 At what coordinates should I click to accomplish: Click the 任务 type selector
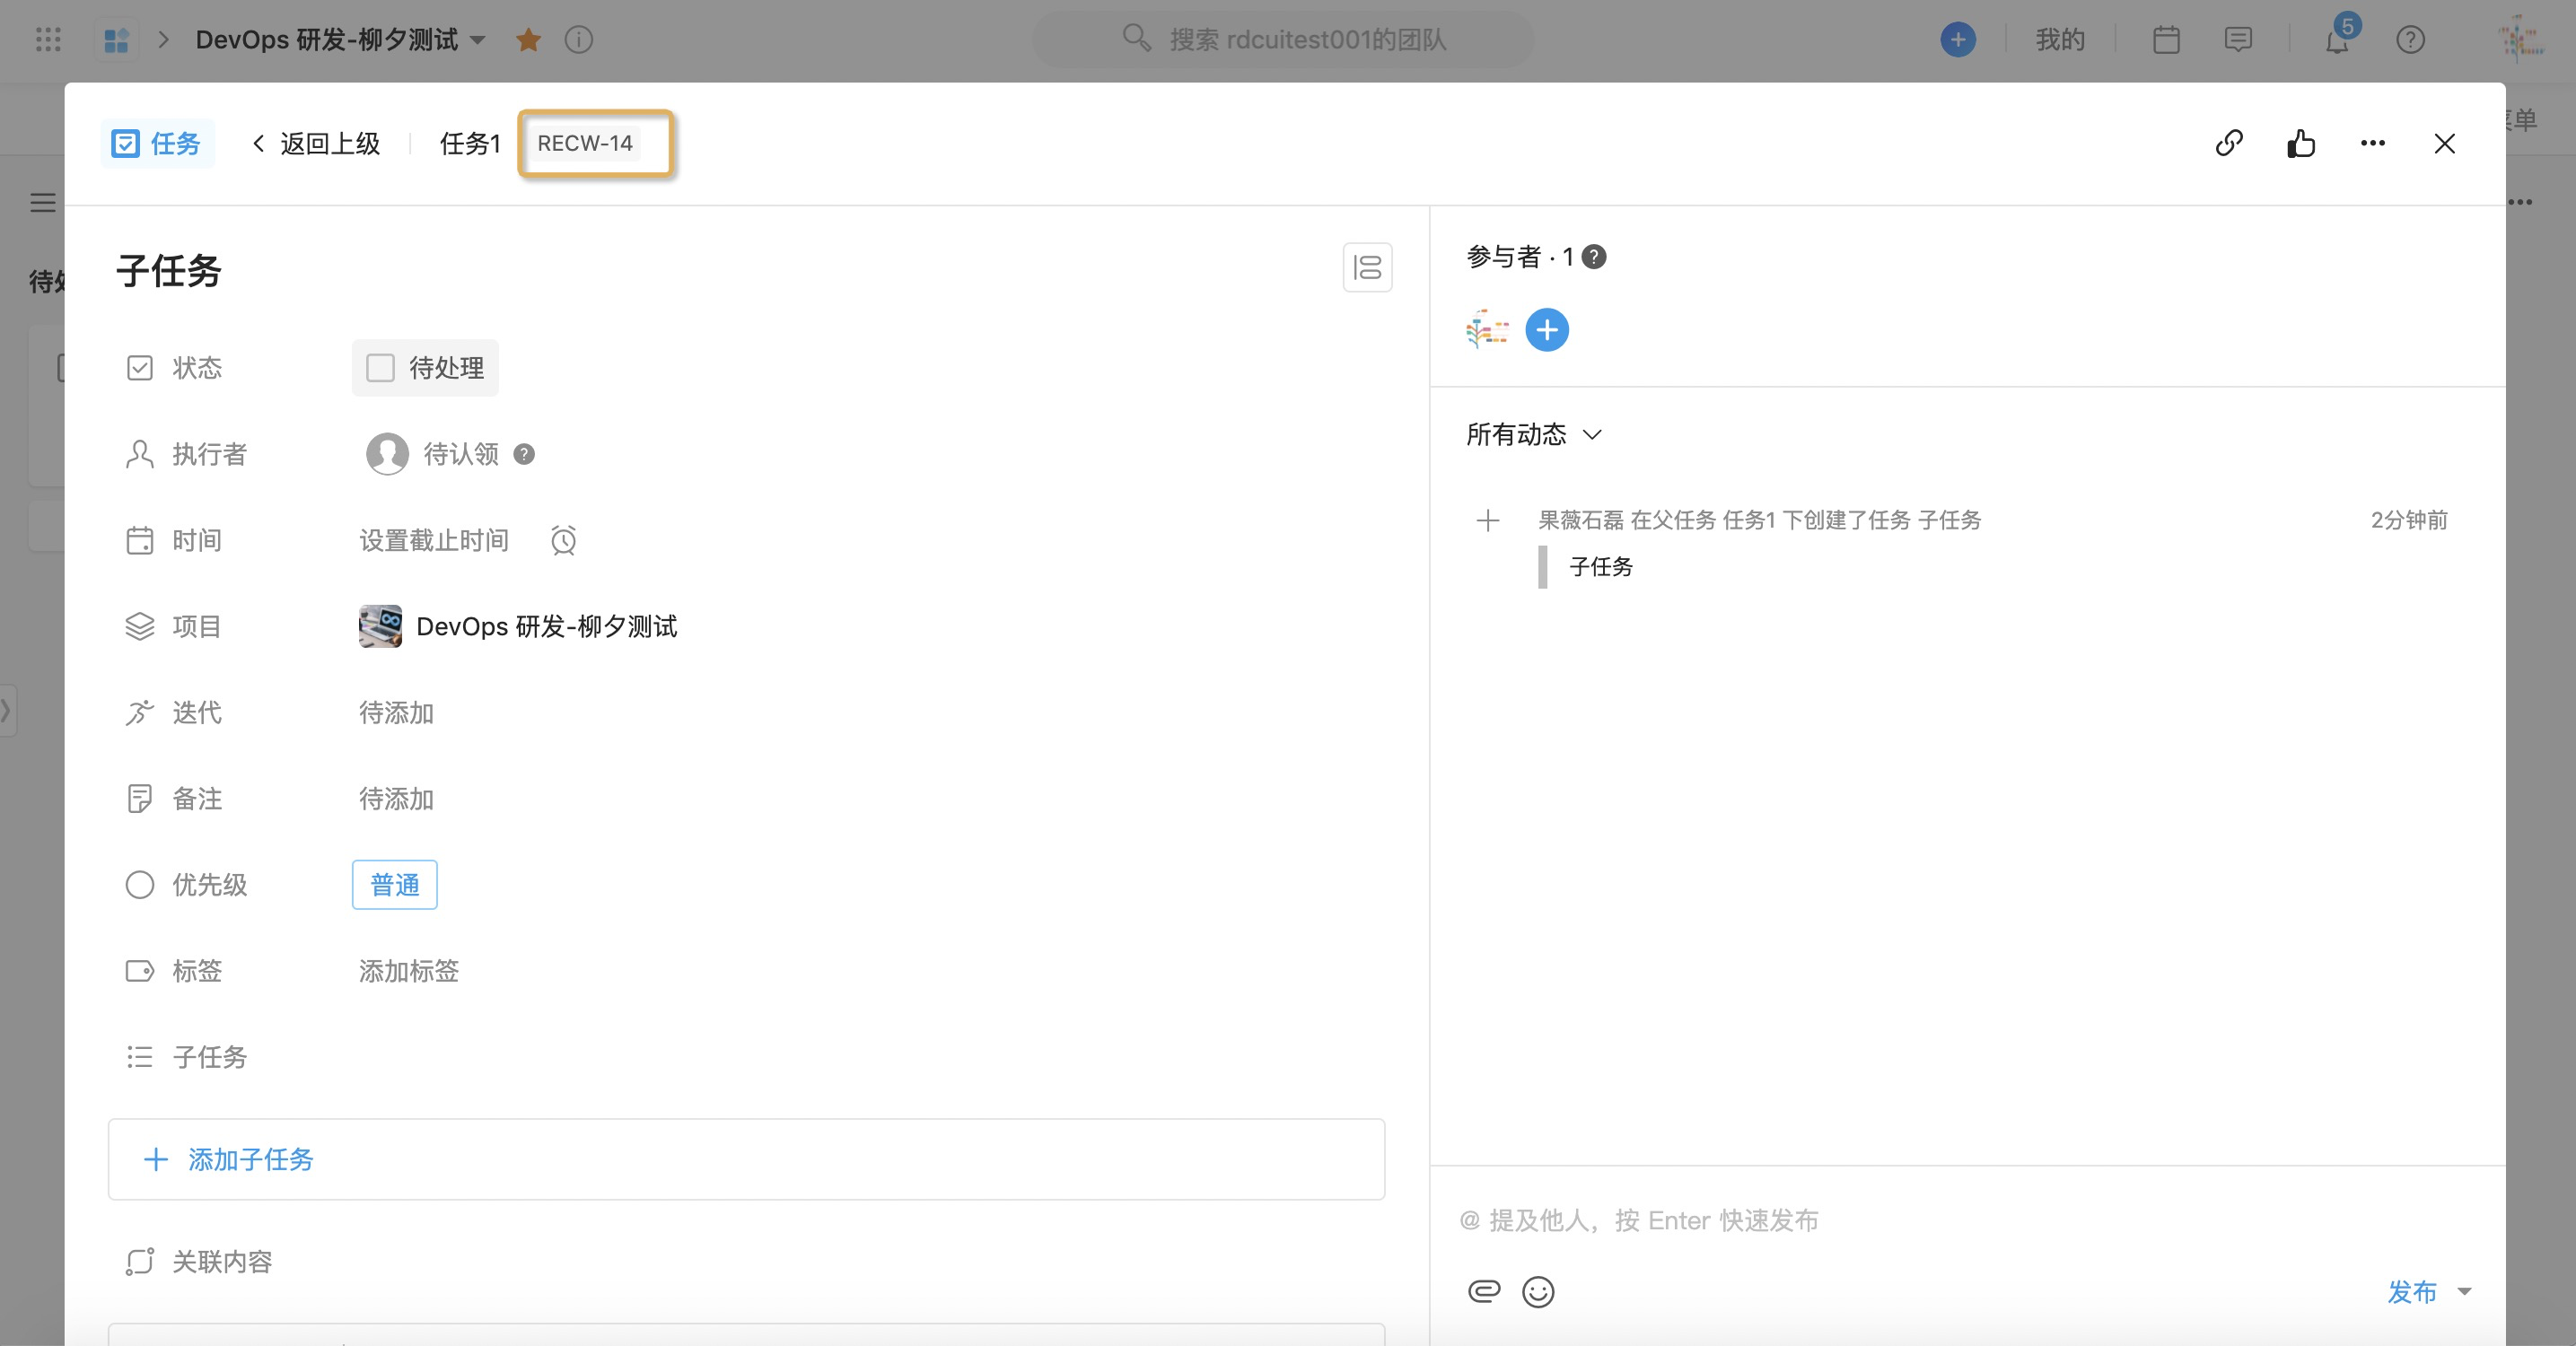[157, 143]
